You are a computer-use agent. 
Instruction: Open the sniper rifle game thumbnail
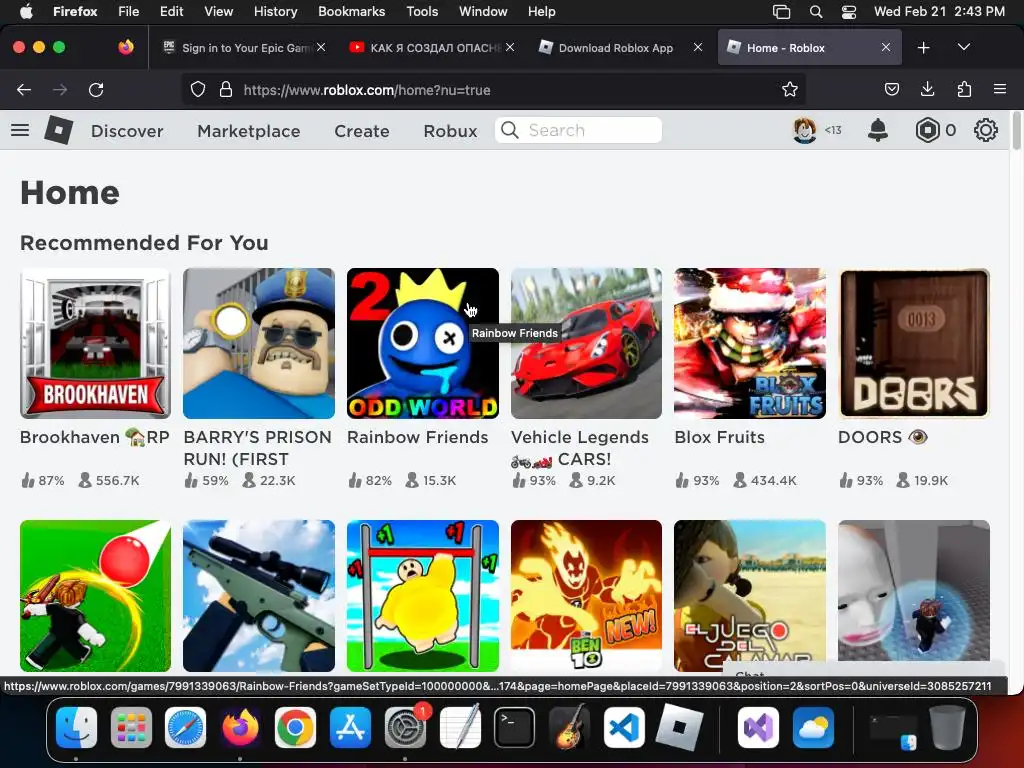point(259,596)
